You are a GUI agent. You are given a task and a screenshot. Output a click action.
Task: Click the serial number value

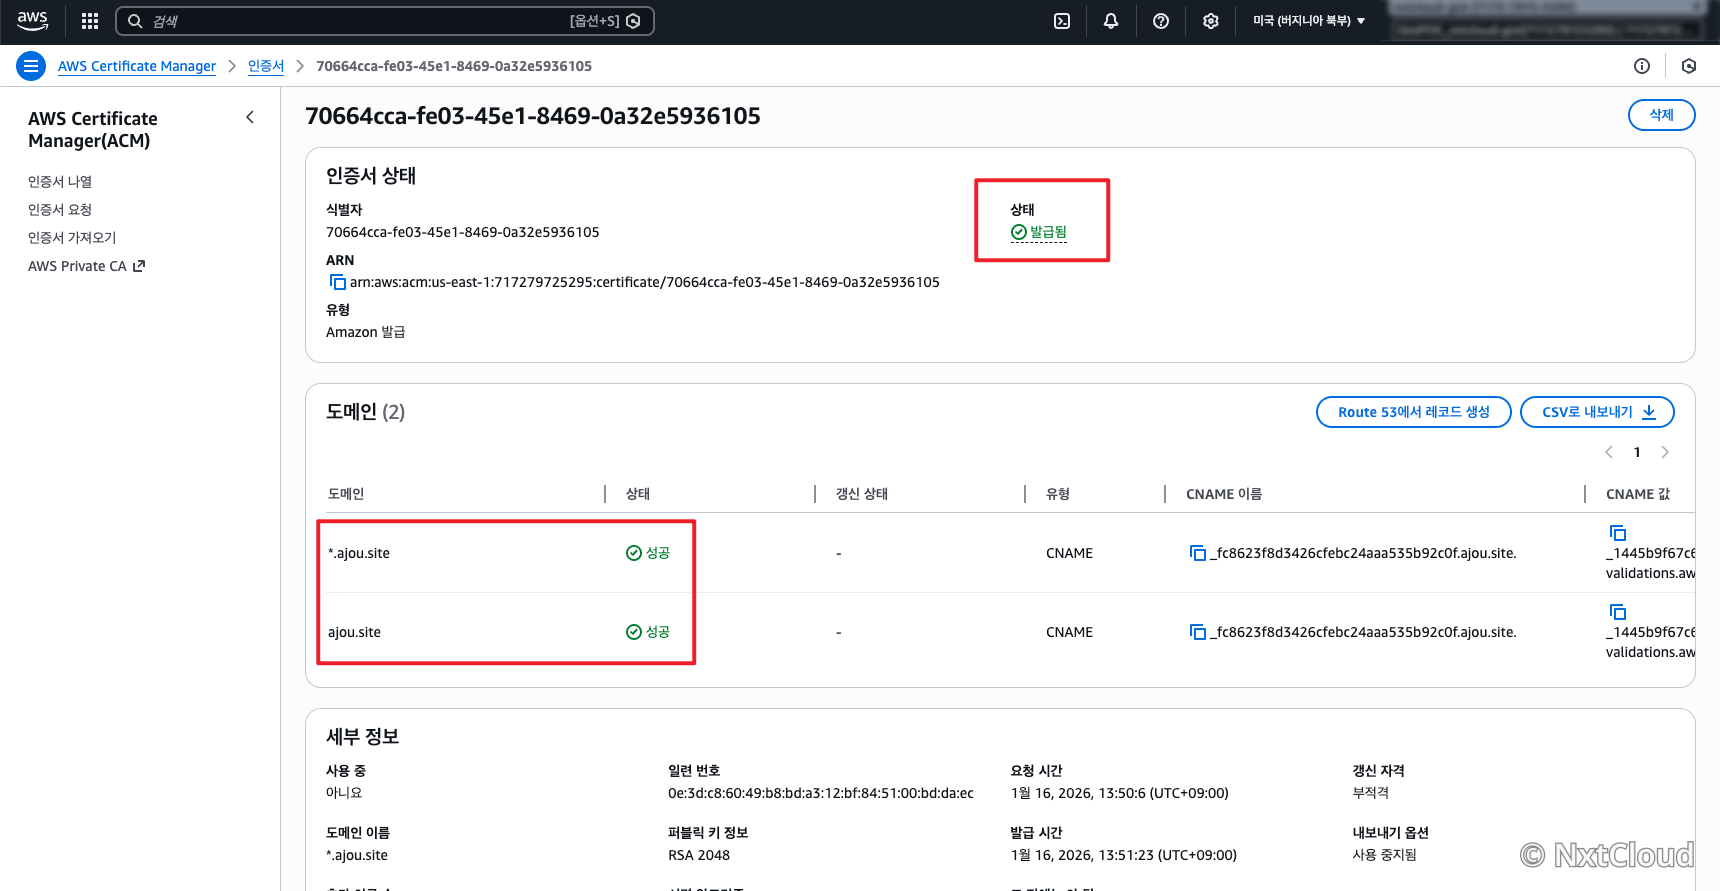tap(821, 793)
